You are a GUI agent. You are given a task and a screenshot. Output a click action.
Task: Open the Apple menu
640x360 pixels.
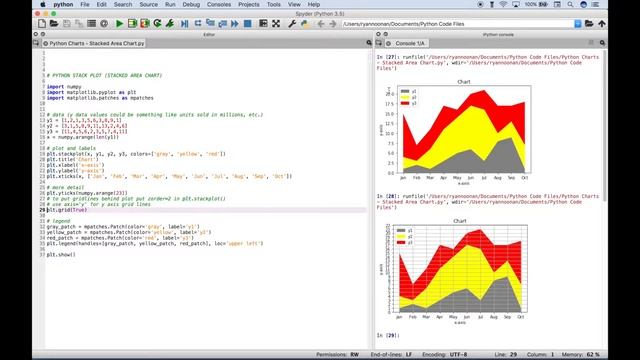coord(43,4)
